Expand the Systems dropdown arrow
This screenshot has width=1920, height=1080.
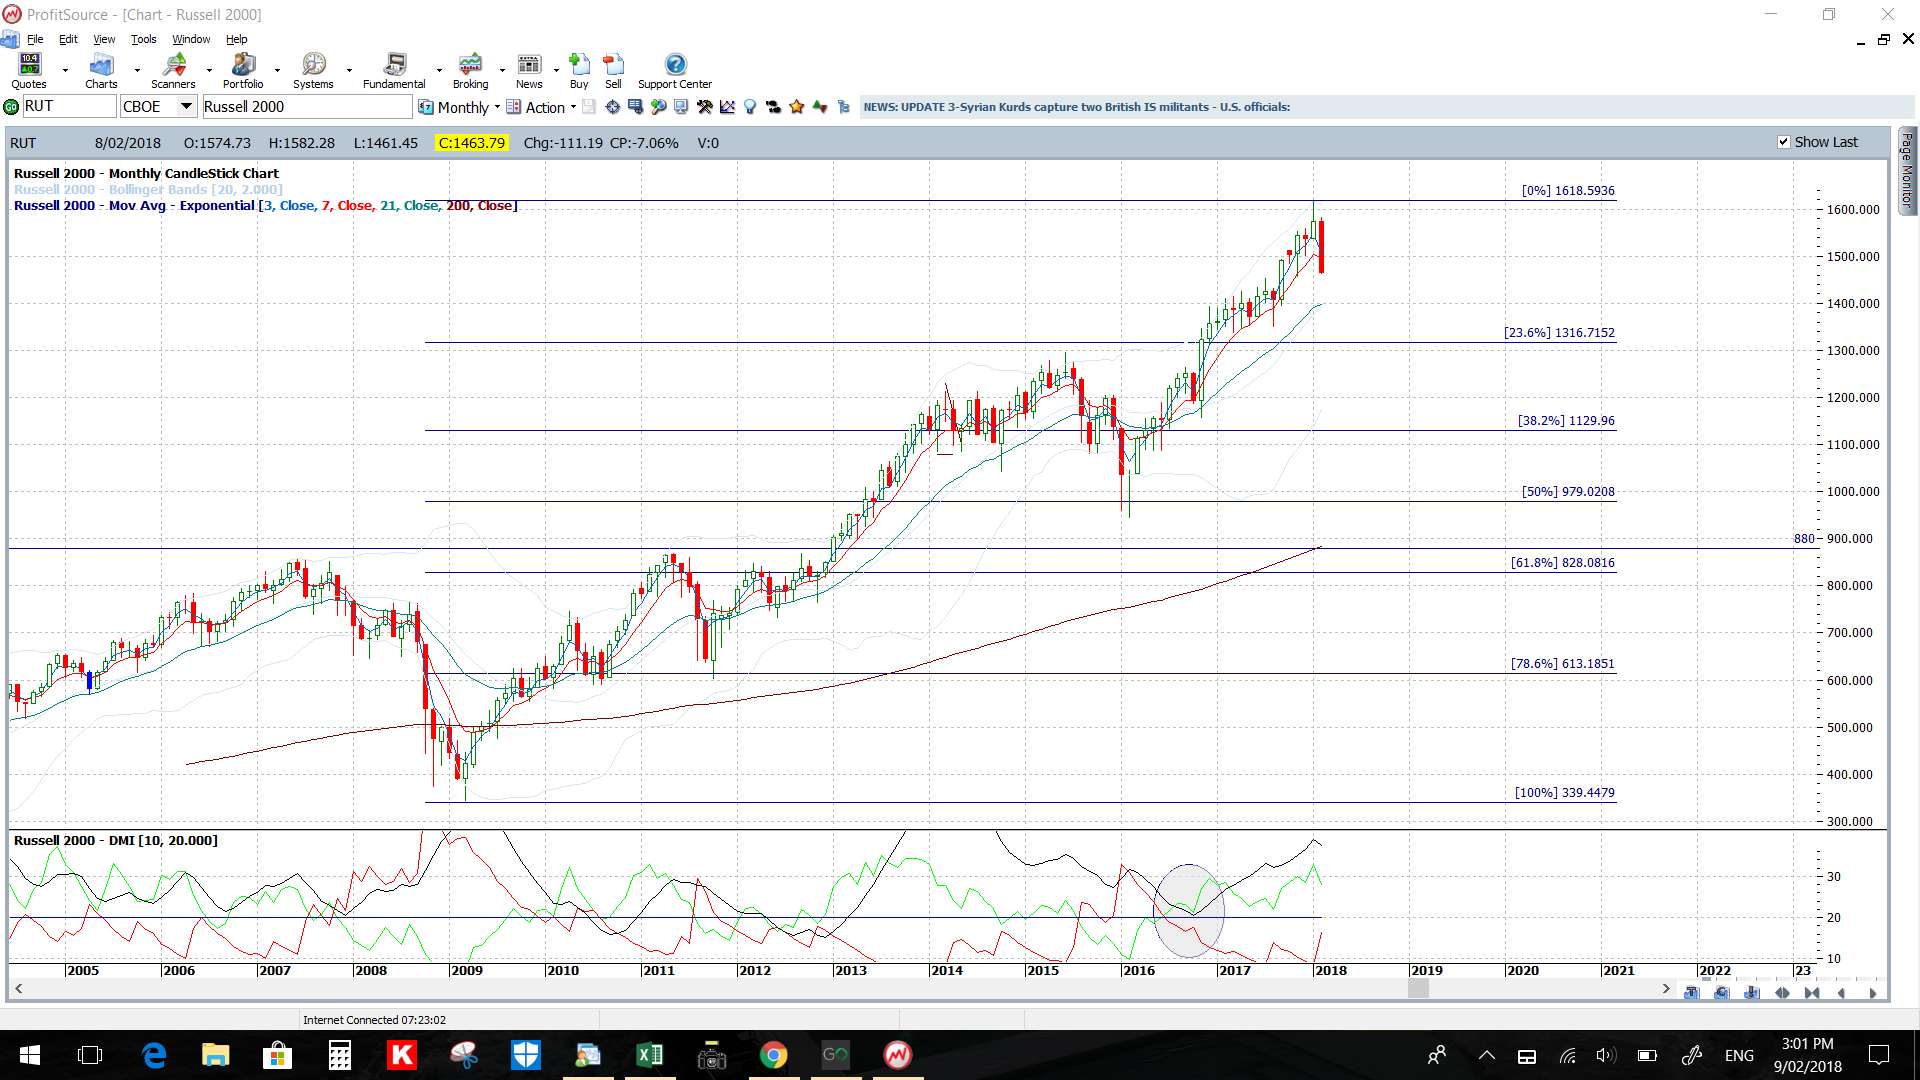pos(349,71)
